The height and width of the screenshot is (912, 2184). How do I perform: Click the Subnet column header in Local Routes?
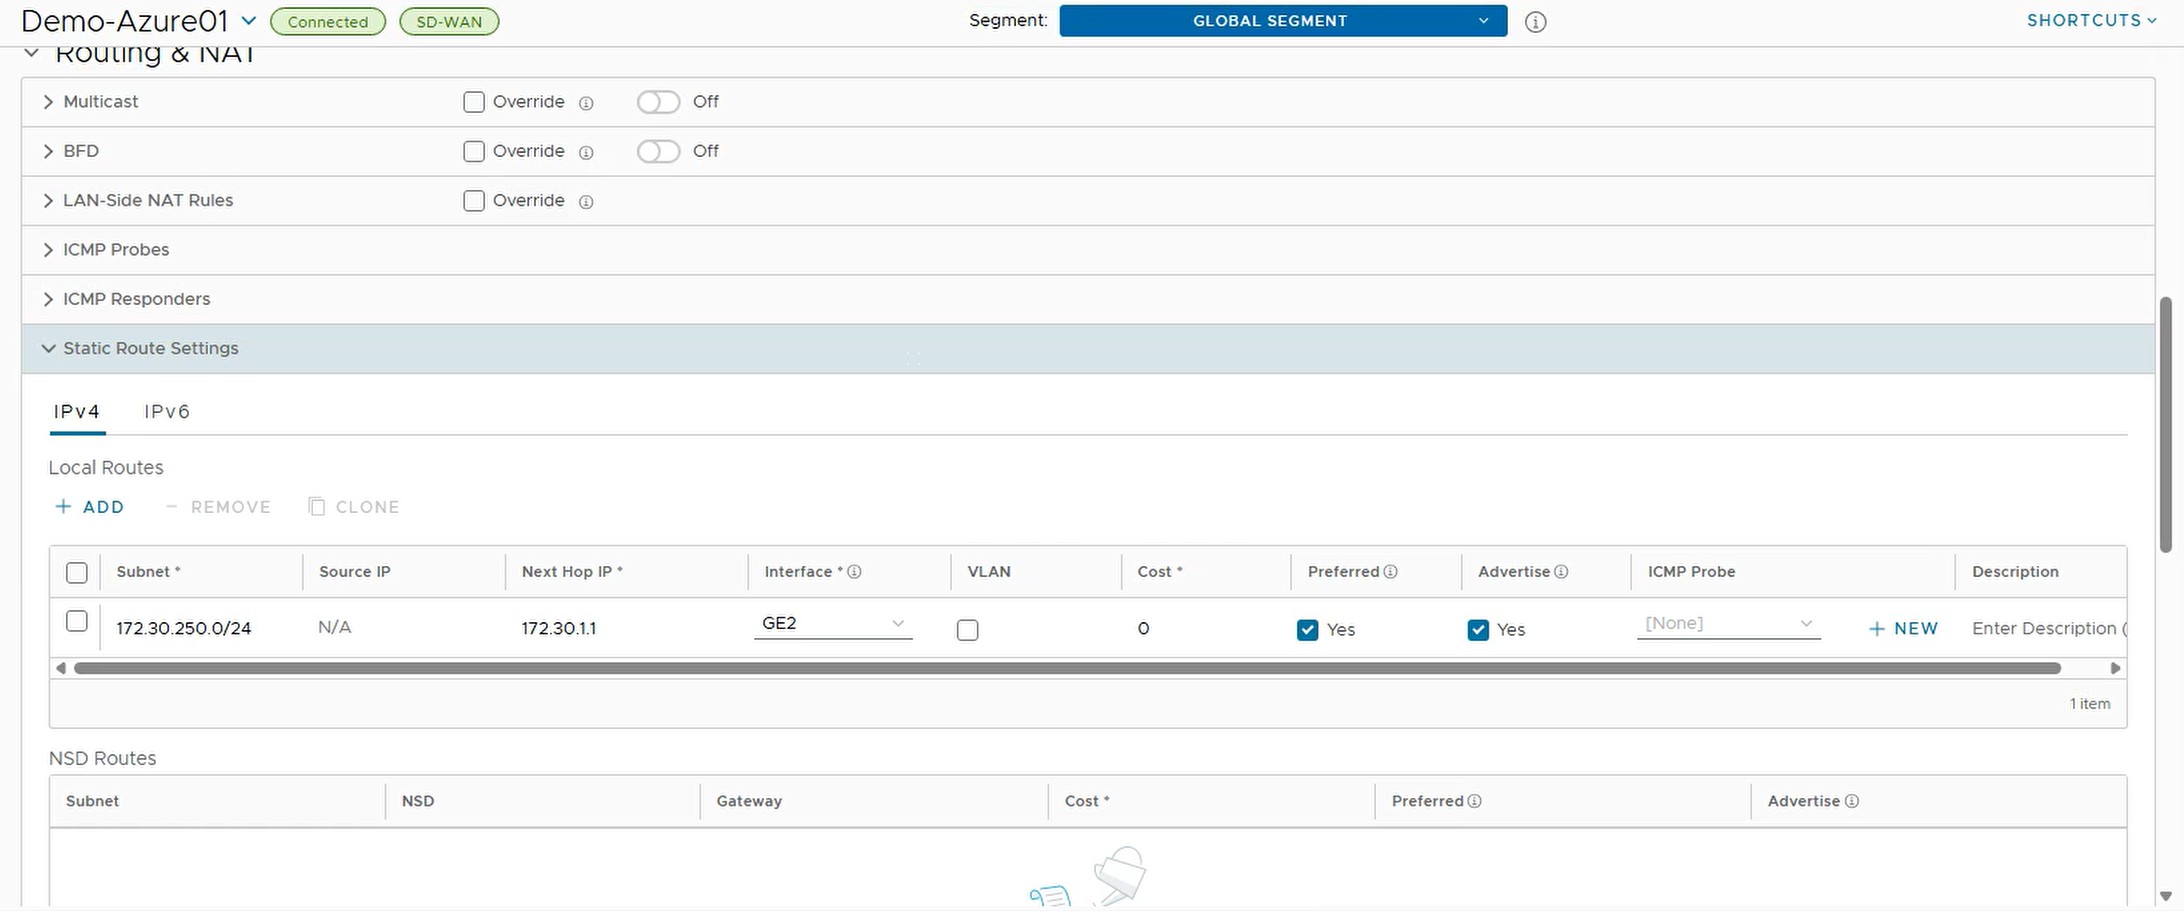point(148,572)
